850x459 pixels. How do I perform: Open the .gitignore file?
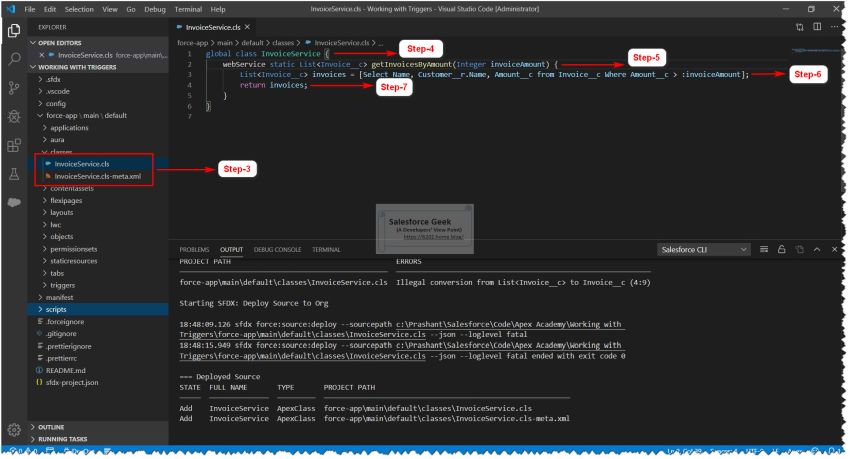coord(61,334)
